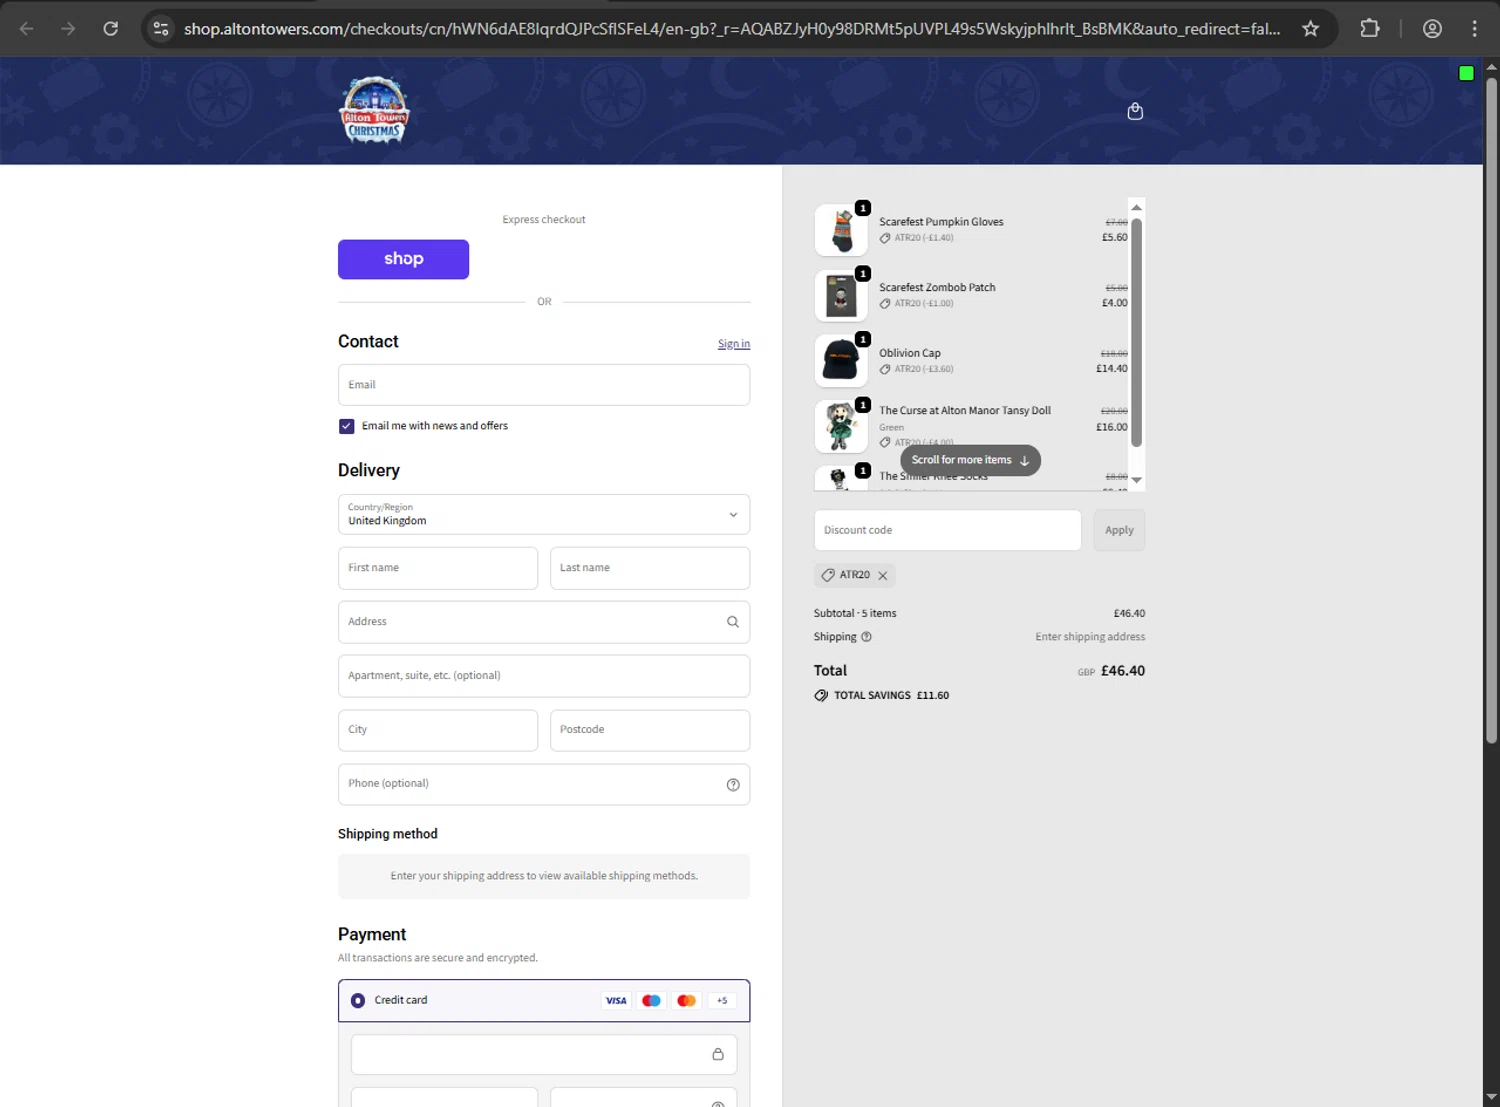Remove the ATR20 discount code
1500x1107 pixels.
(883, 576)
